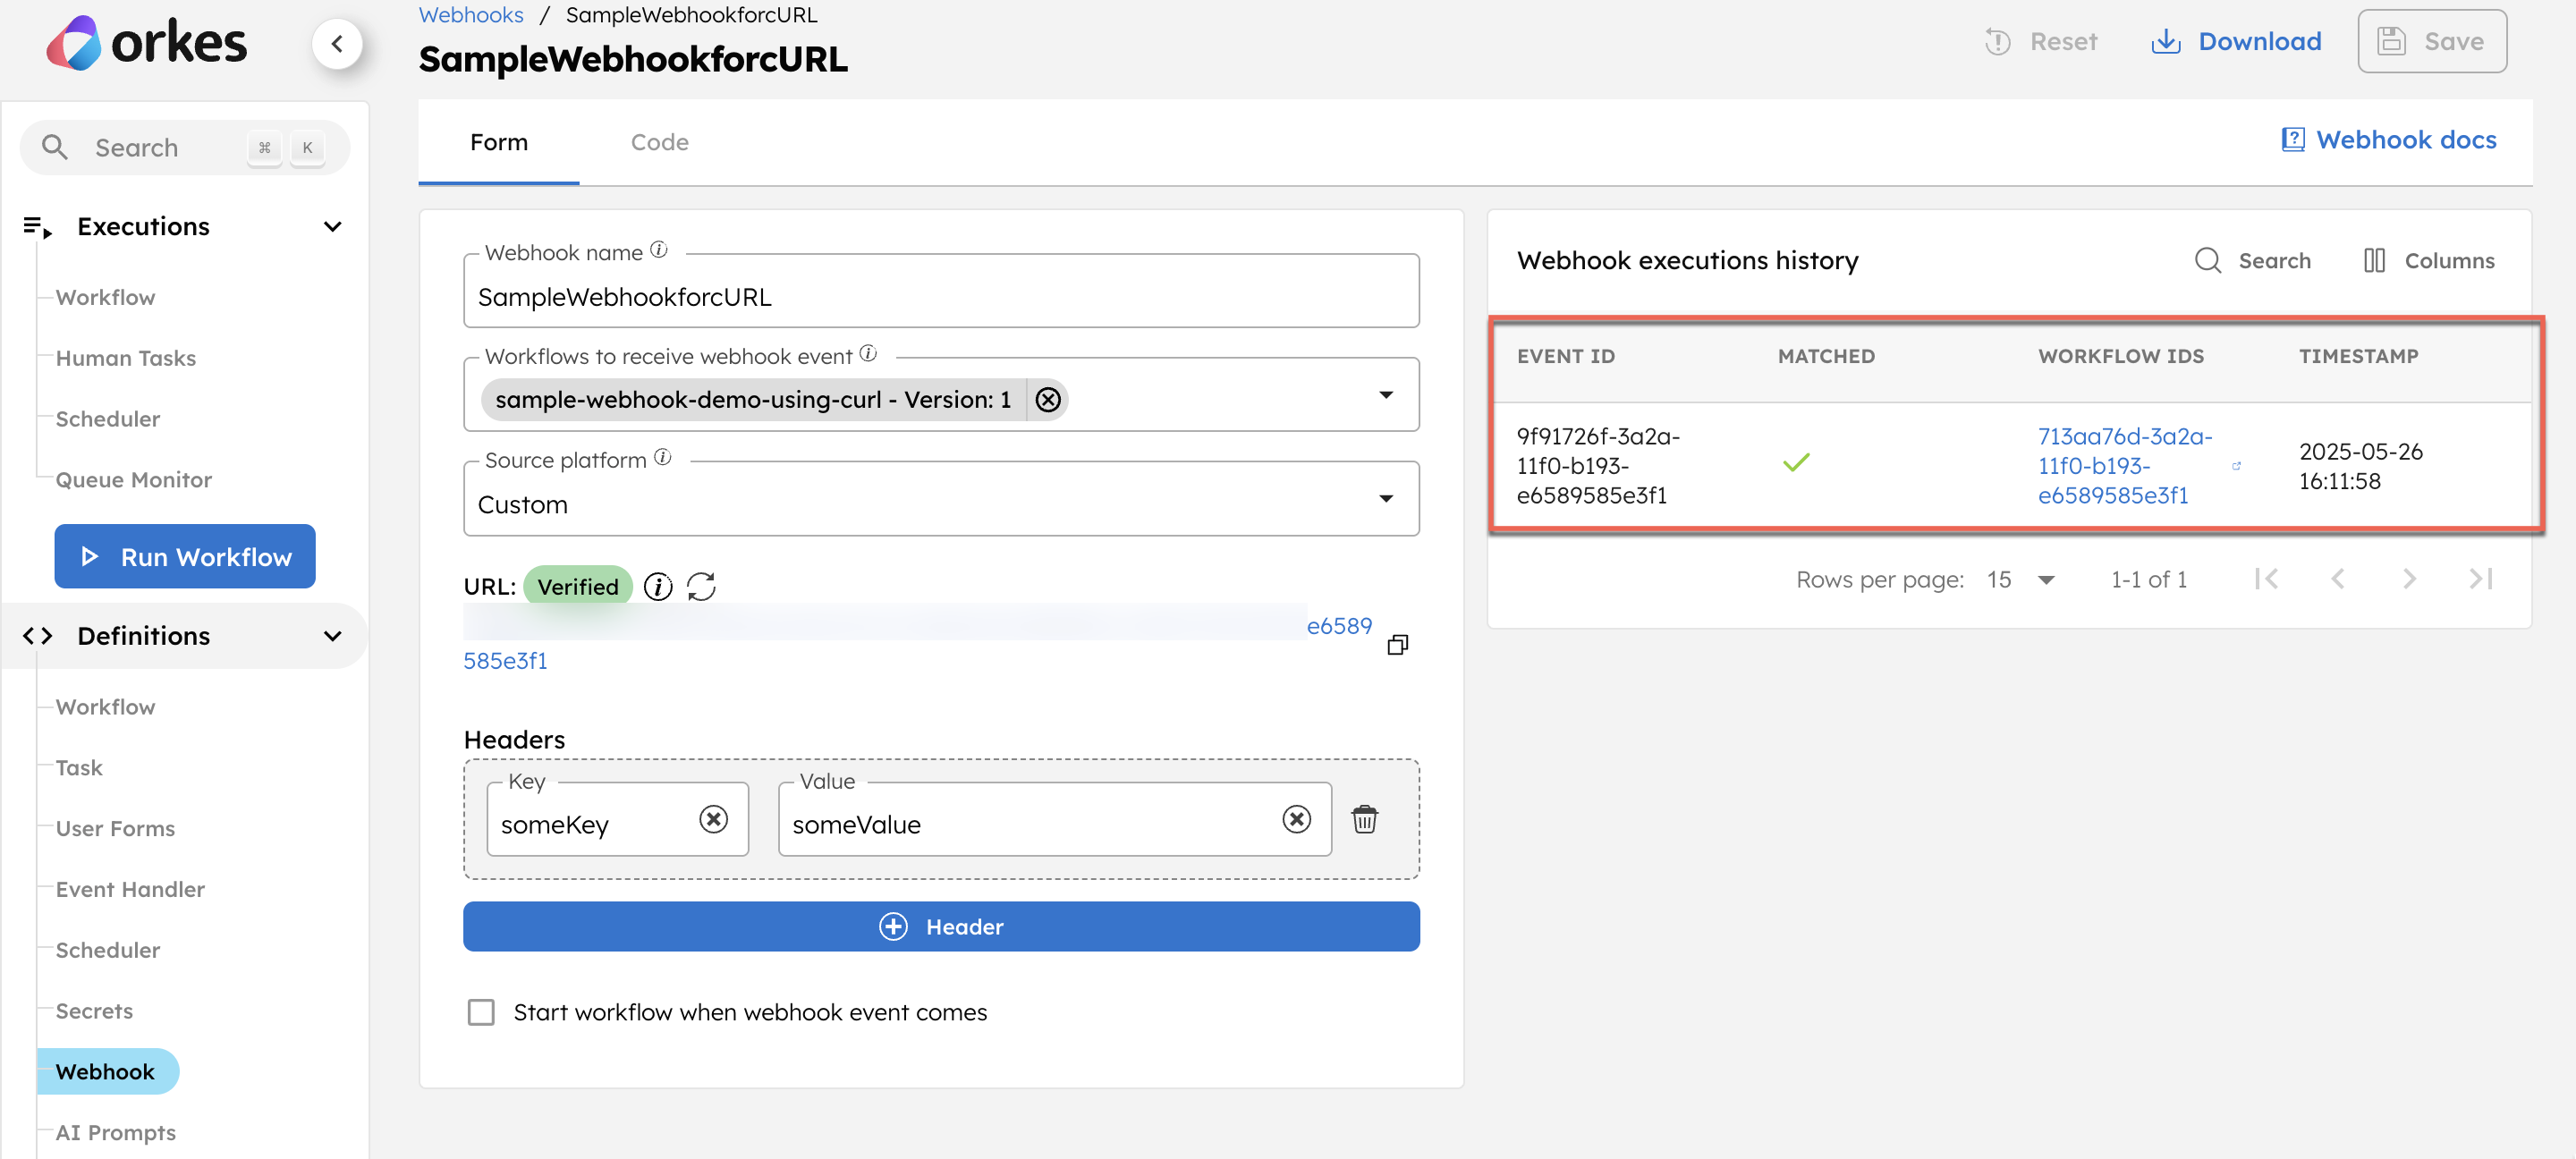Open Workflow under Definitions

coord(105,708)
